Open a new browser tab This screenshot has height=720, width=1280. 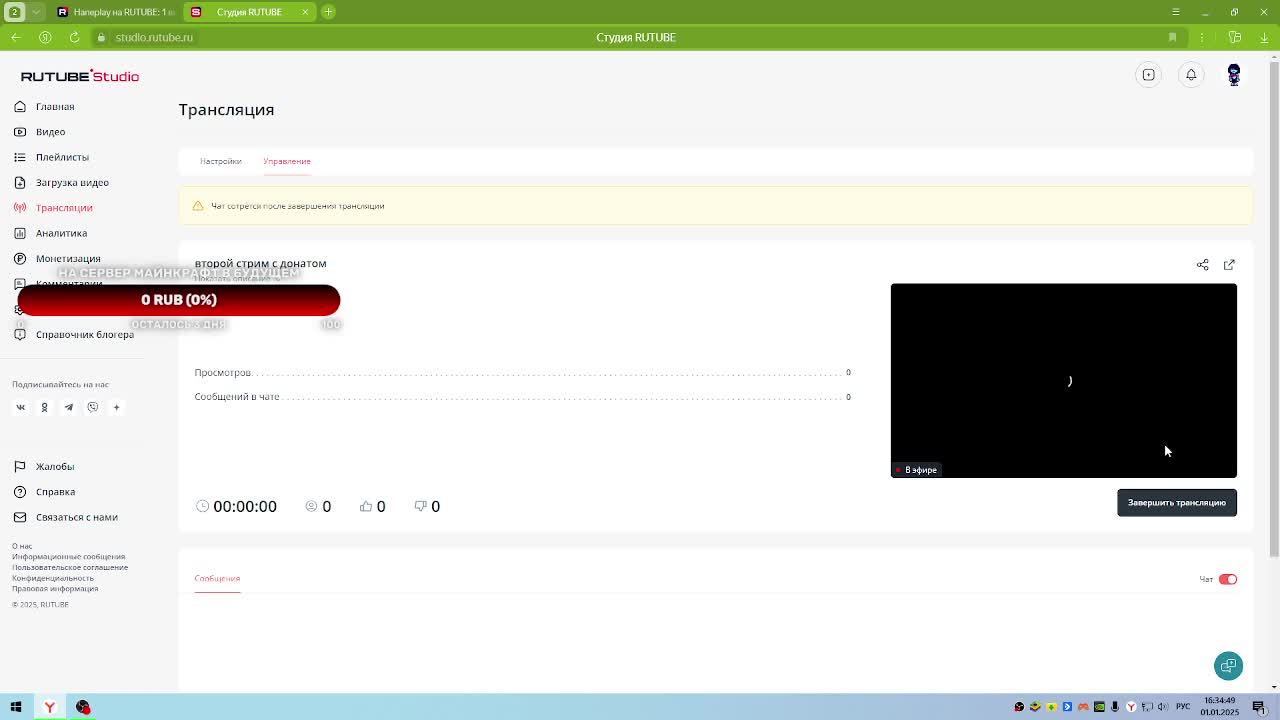coord(328,12)
